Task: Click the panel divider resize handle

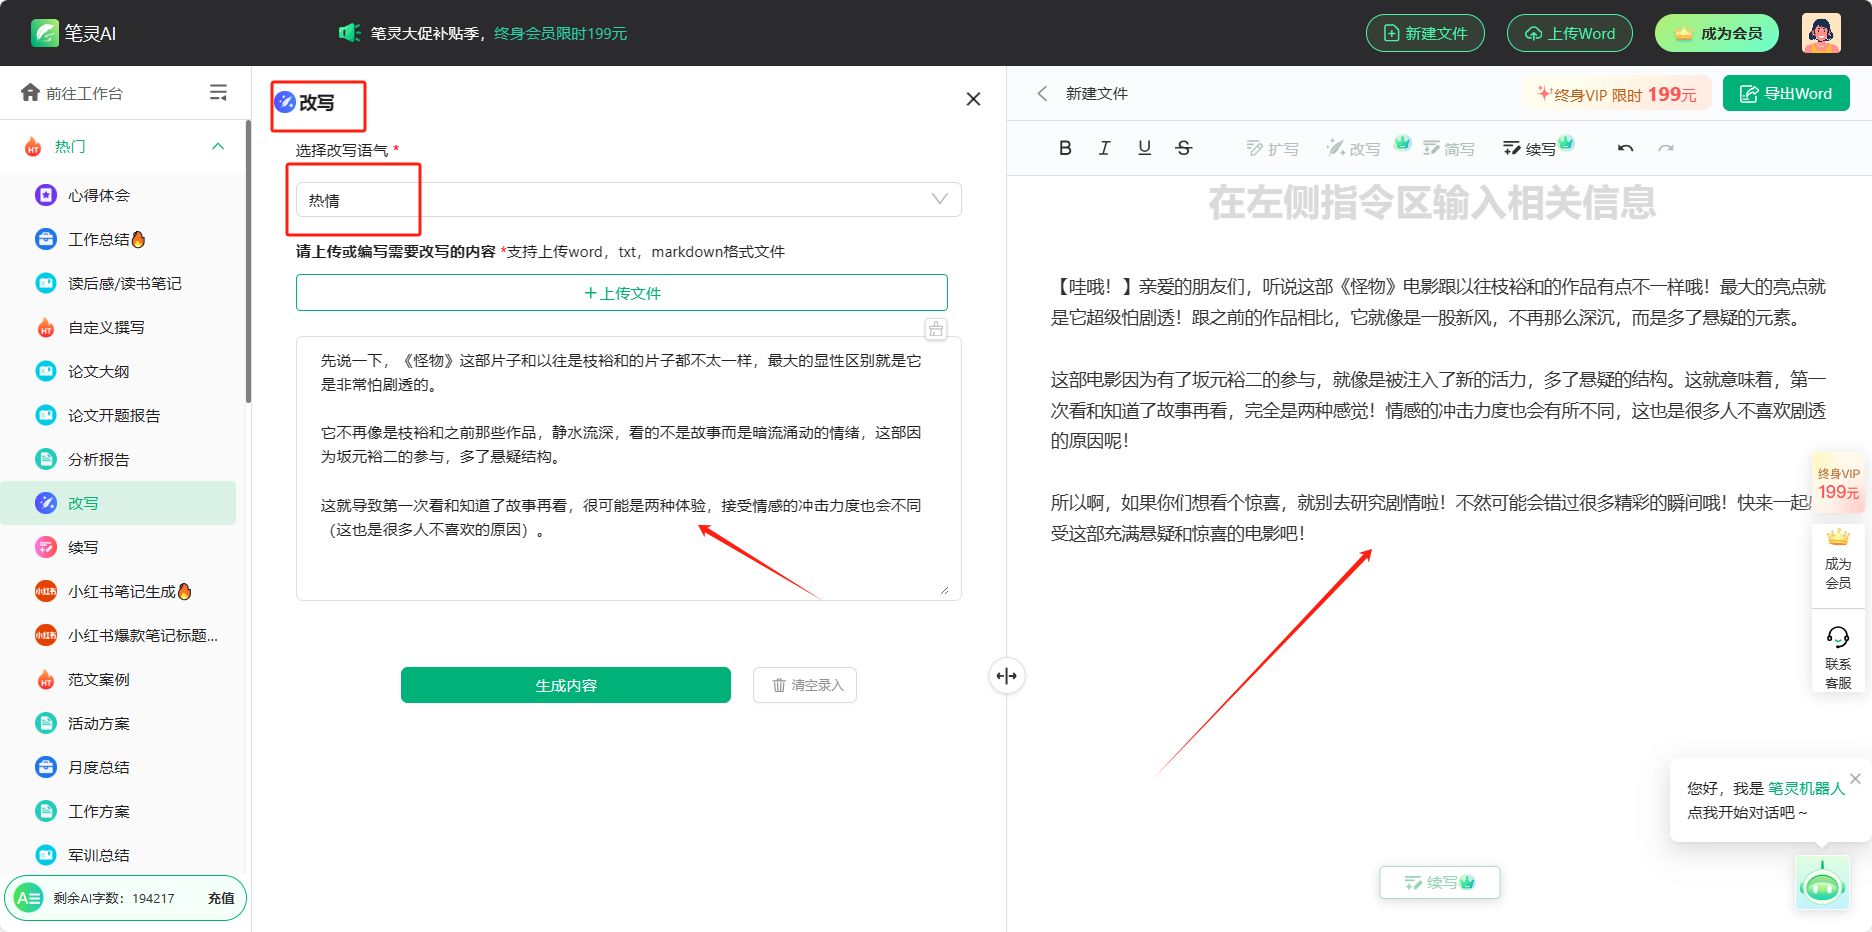Action: click(x=1006, y=676)
